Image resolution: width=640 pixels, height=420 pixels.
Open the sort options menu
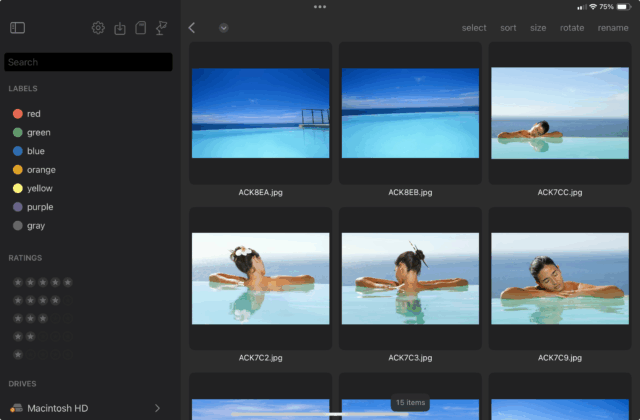coord(508,28)
